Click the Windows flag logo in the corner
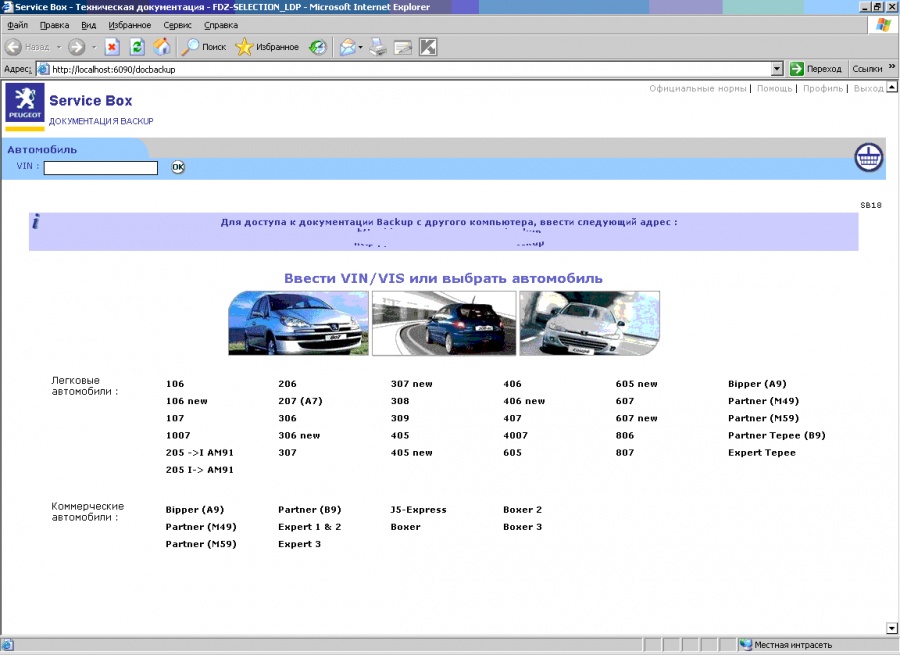900x655 pixels. coord(883,25)
